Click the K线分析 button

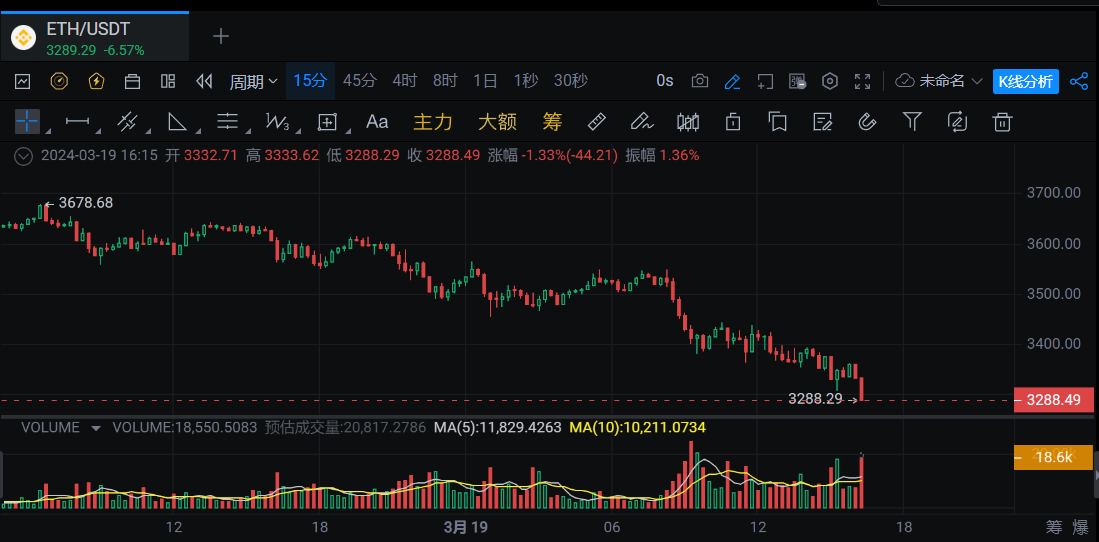[1025, 81]
